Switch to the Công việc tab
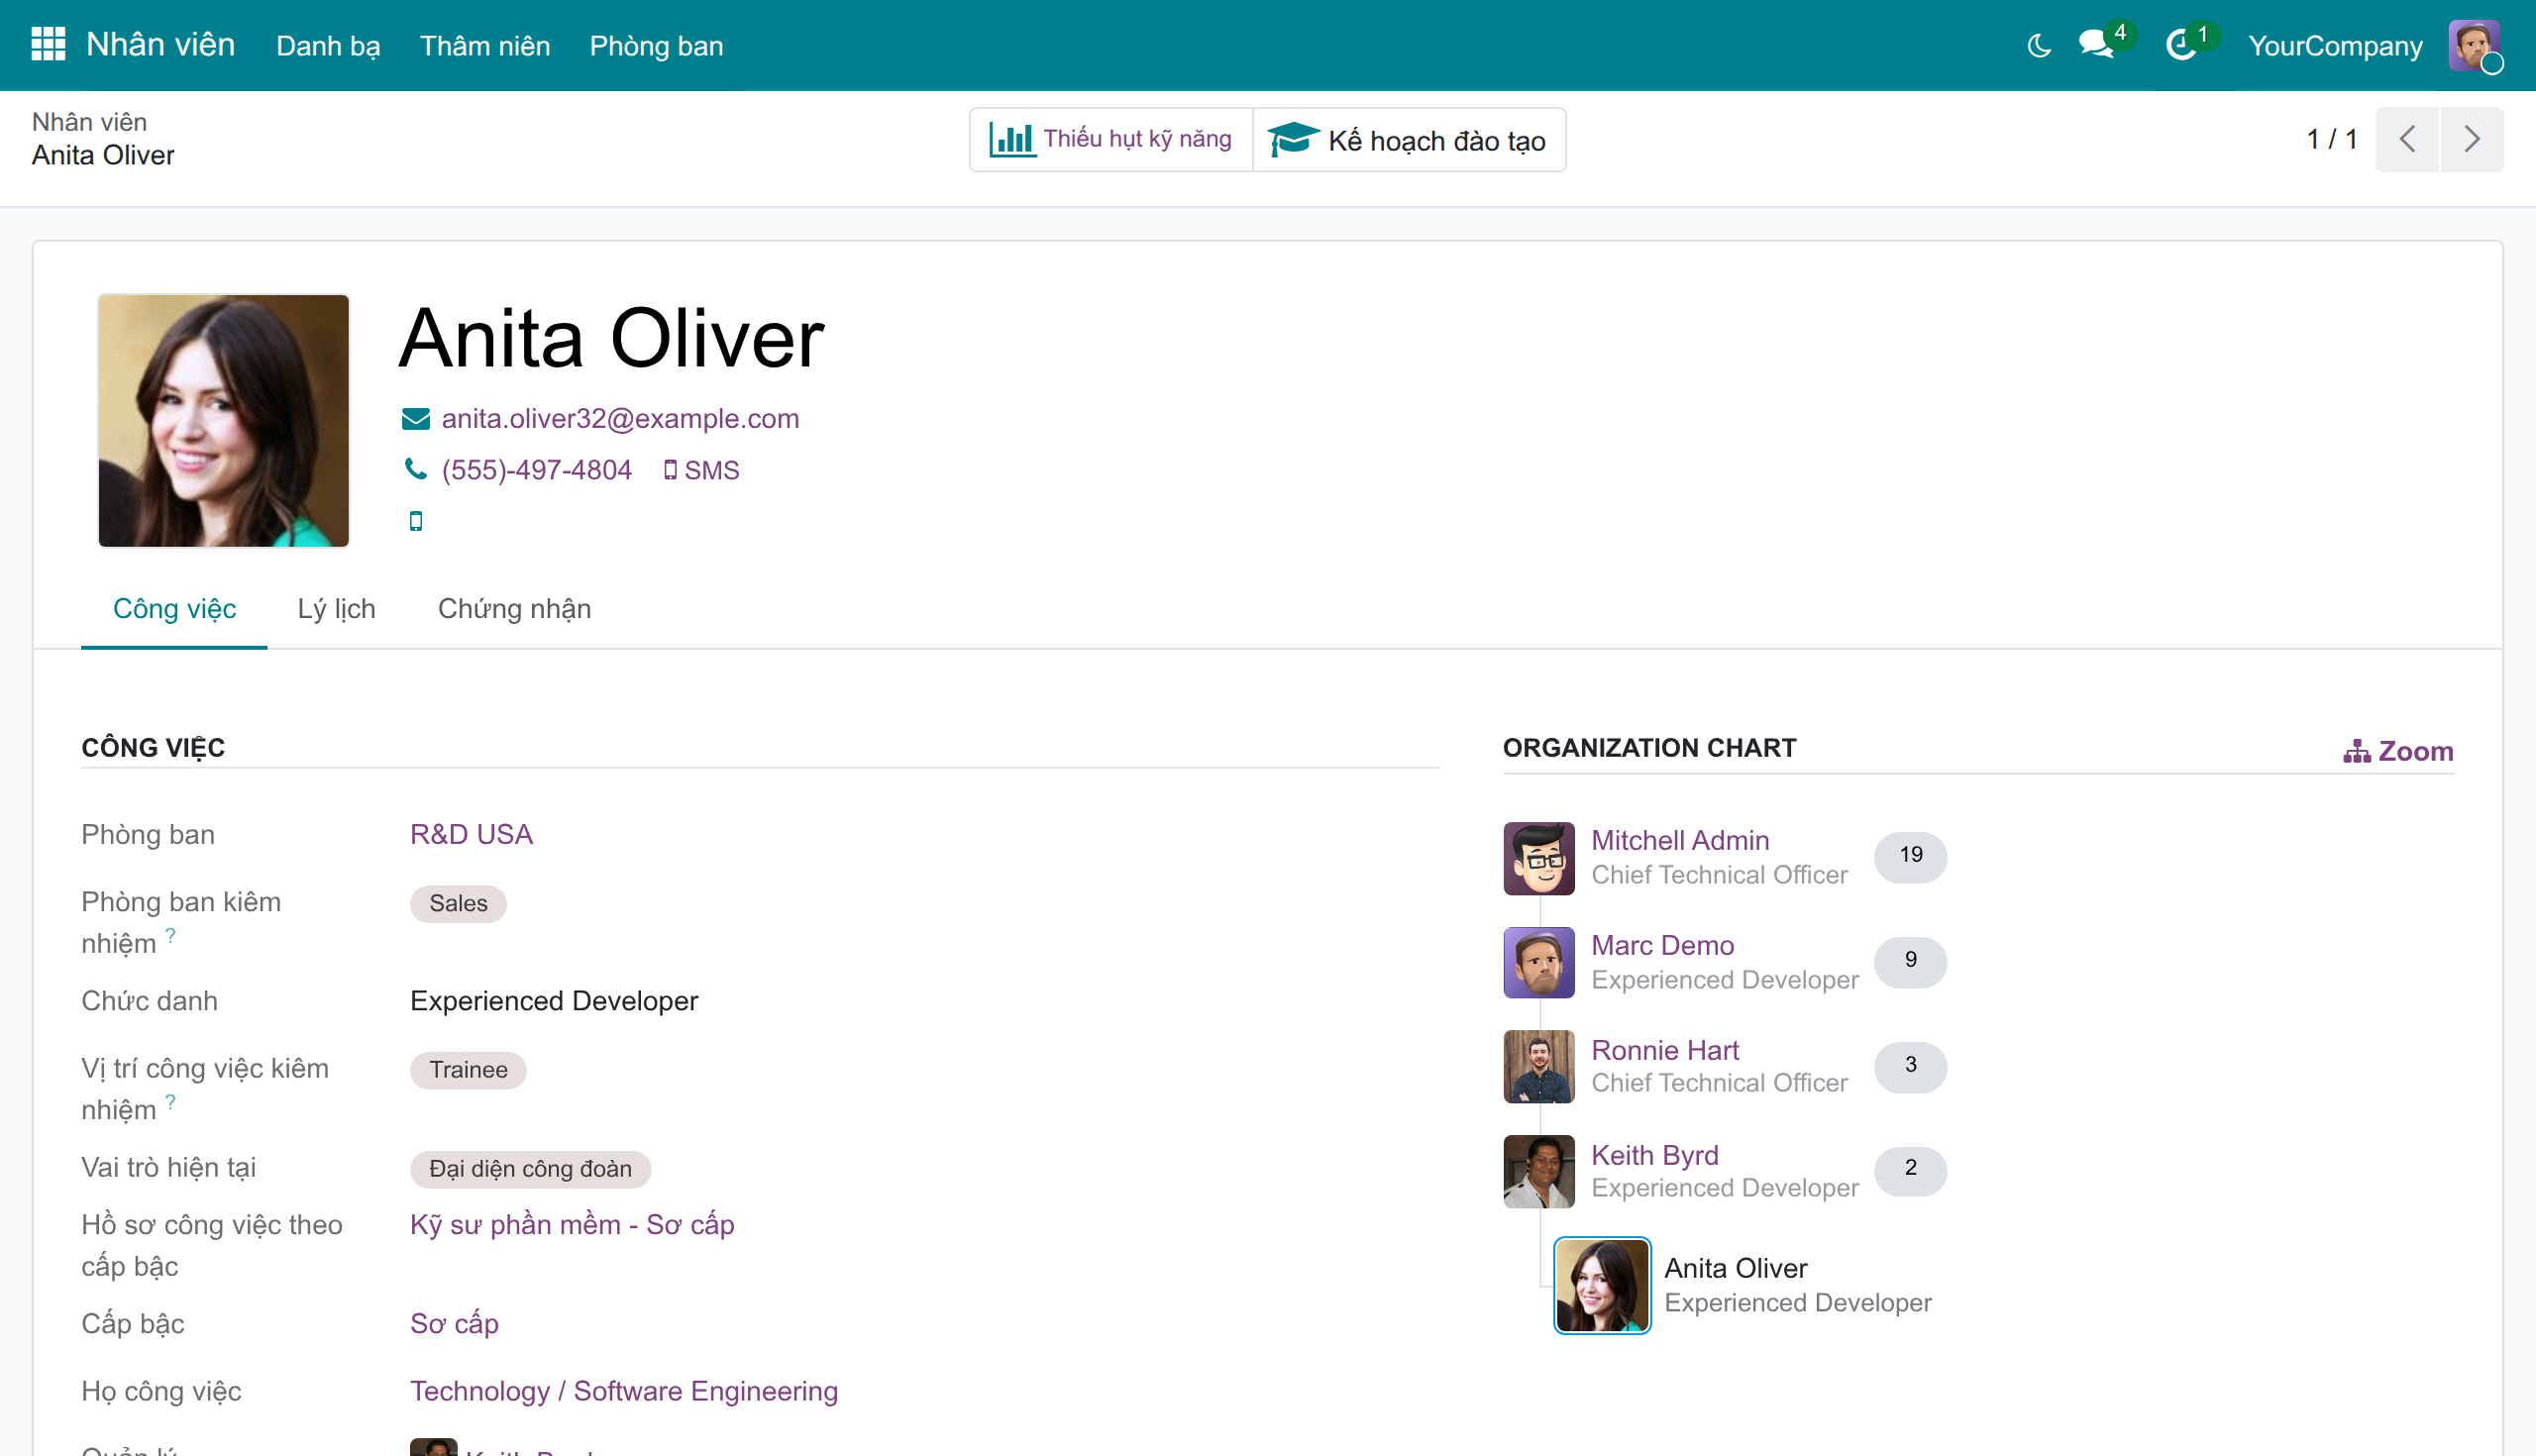 tap(174, 608)
